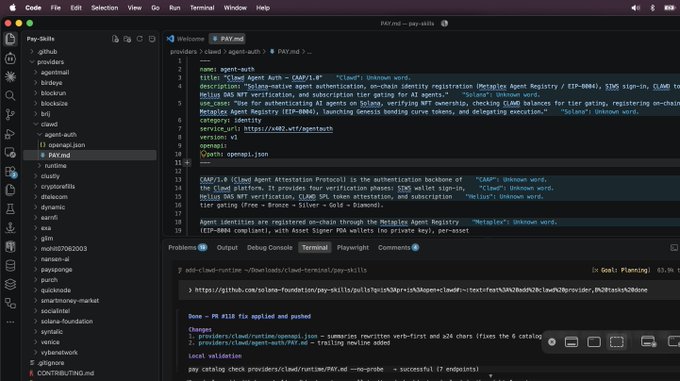Click the lightbulb icon on line 10
The image size is (680, 381).
[203, 154]
